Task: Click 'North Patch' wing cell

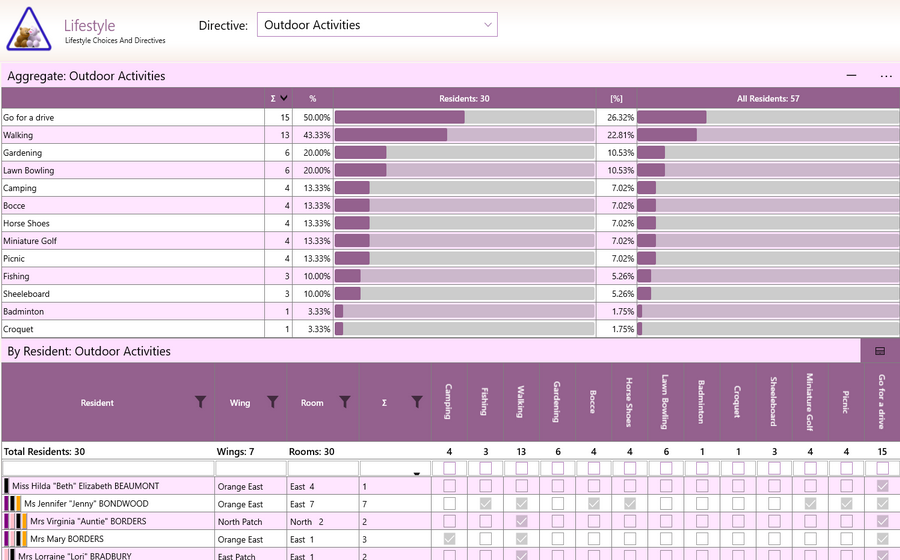Action: [251, 522]
